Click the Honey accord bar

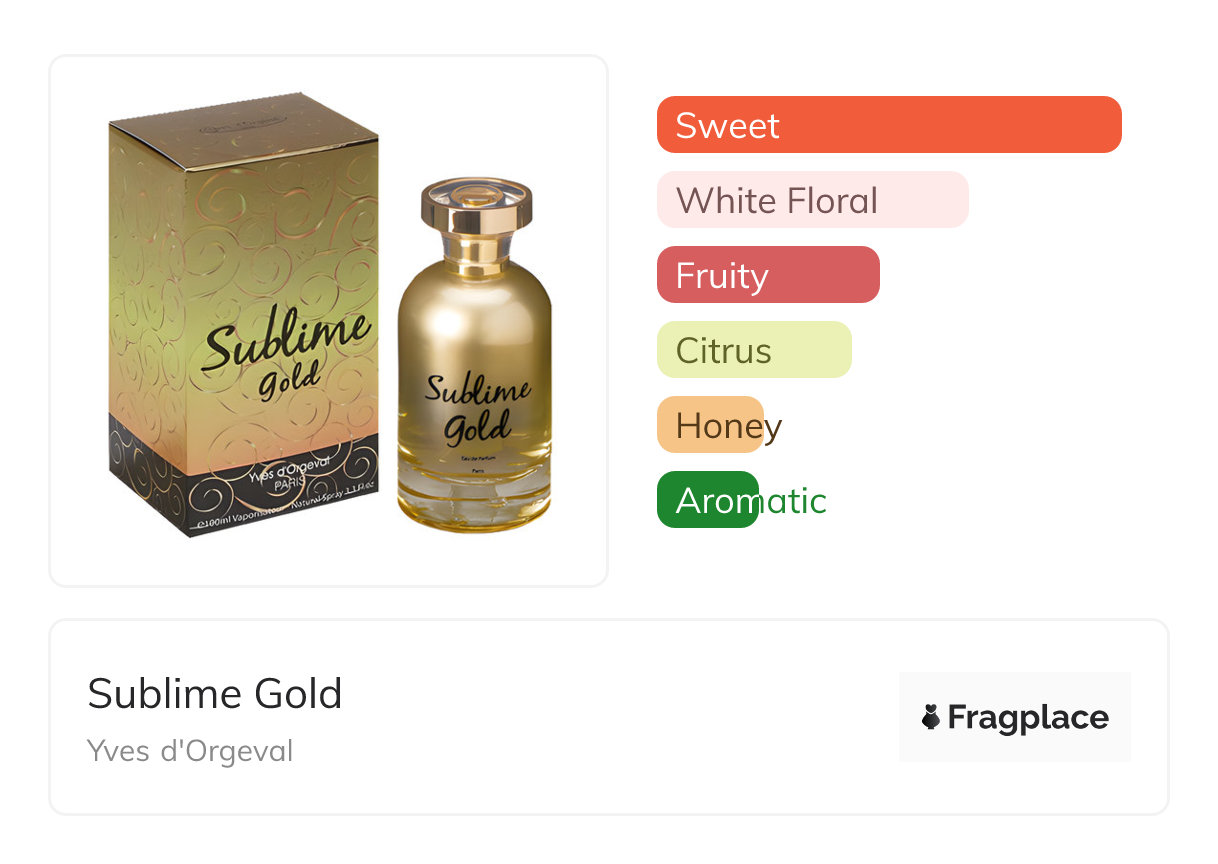(710, 425)
